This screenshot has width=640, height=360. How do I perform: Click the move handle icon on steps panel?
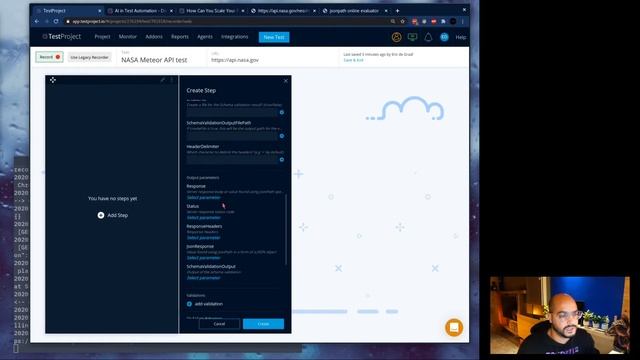pyautogui.click(x=53, y=80)
